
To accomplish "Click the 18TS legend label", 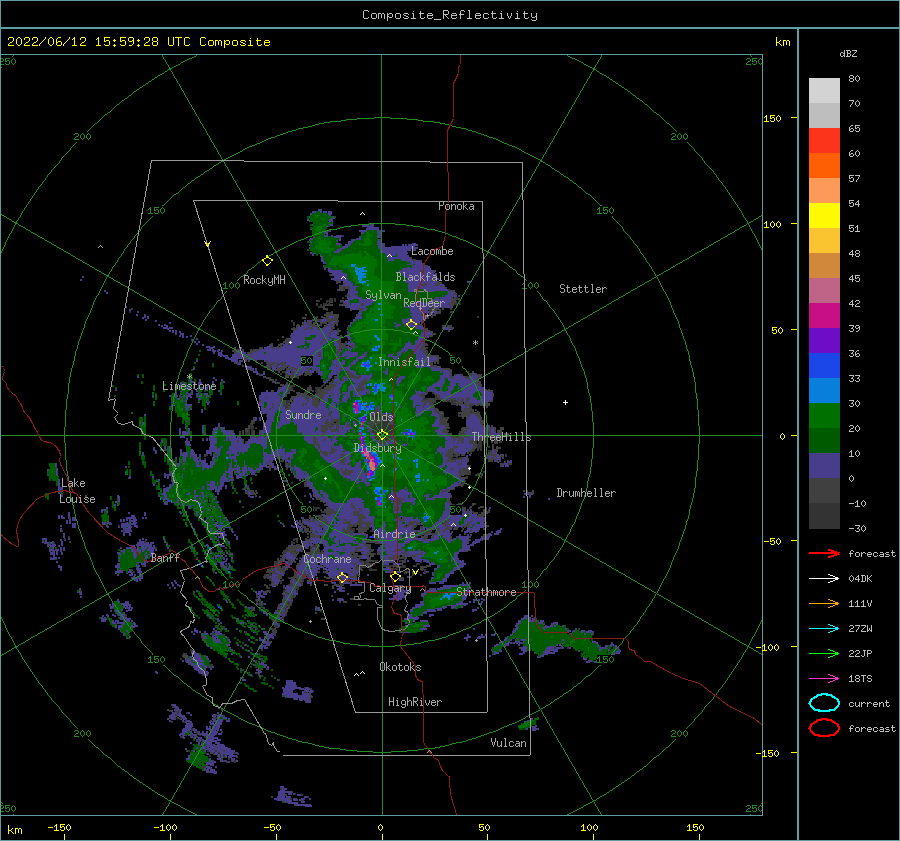I will (860, 679).
